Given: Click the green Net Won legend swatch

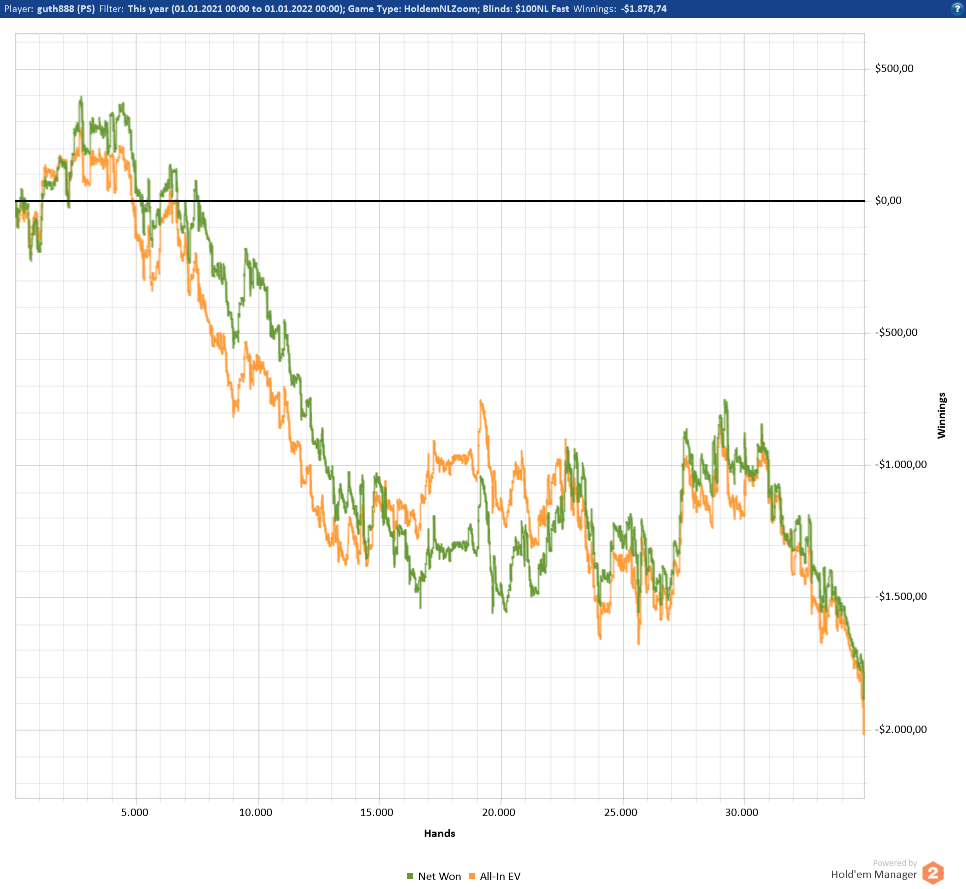Looking at the screenshot, I should tap(410, 876).
